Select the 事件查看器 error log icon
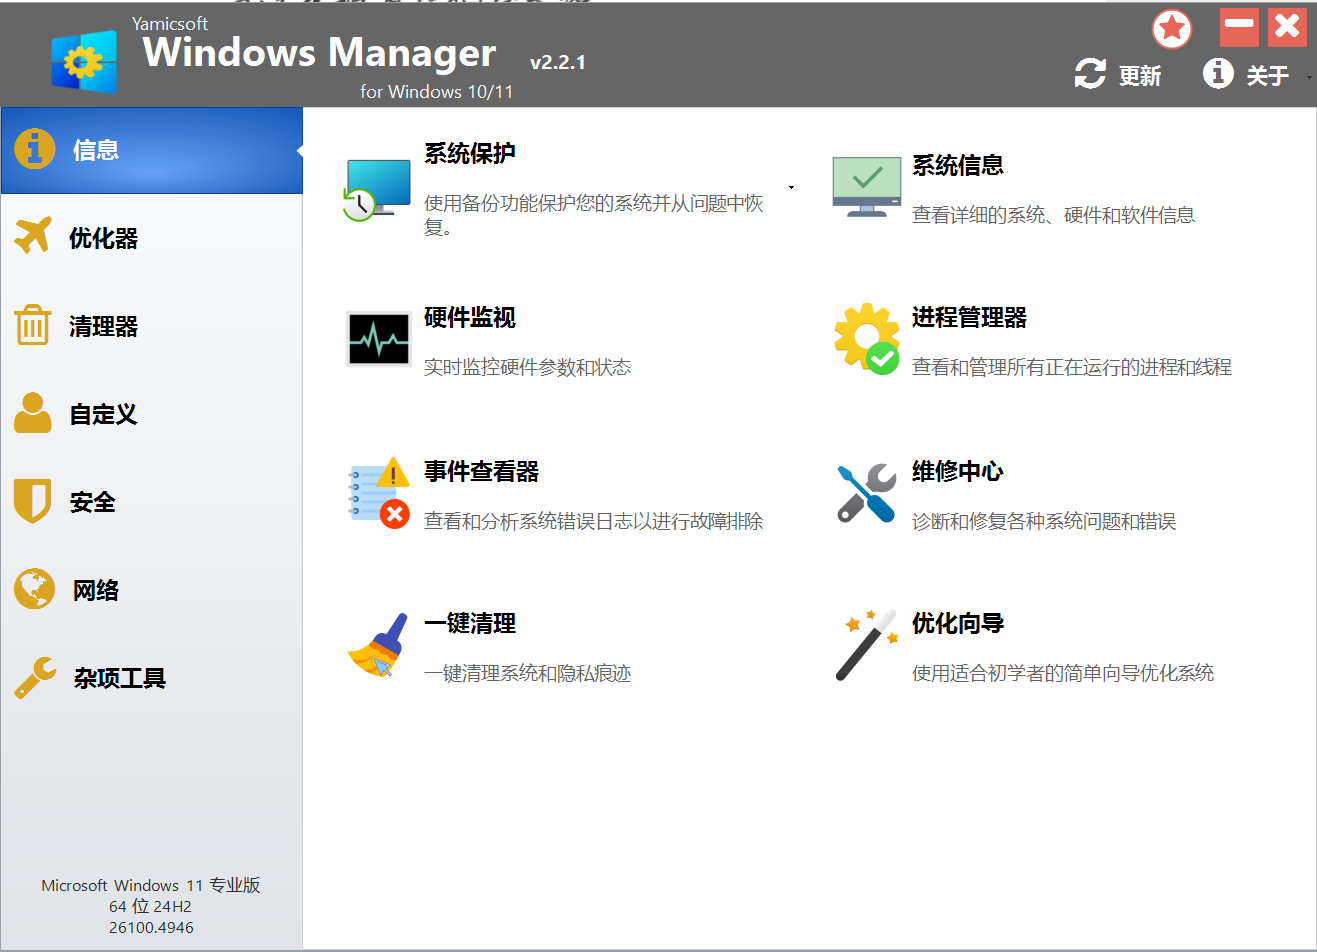Image resolution: width=1317 pixels, height=952 pixels. 378,492
